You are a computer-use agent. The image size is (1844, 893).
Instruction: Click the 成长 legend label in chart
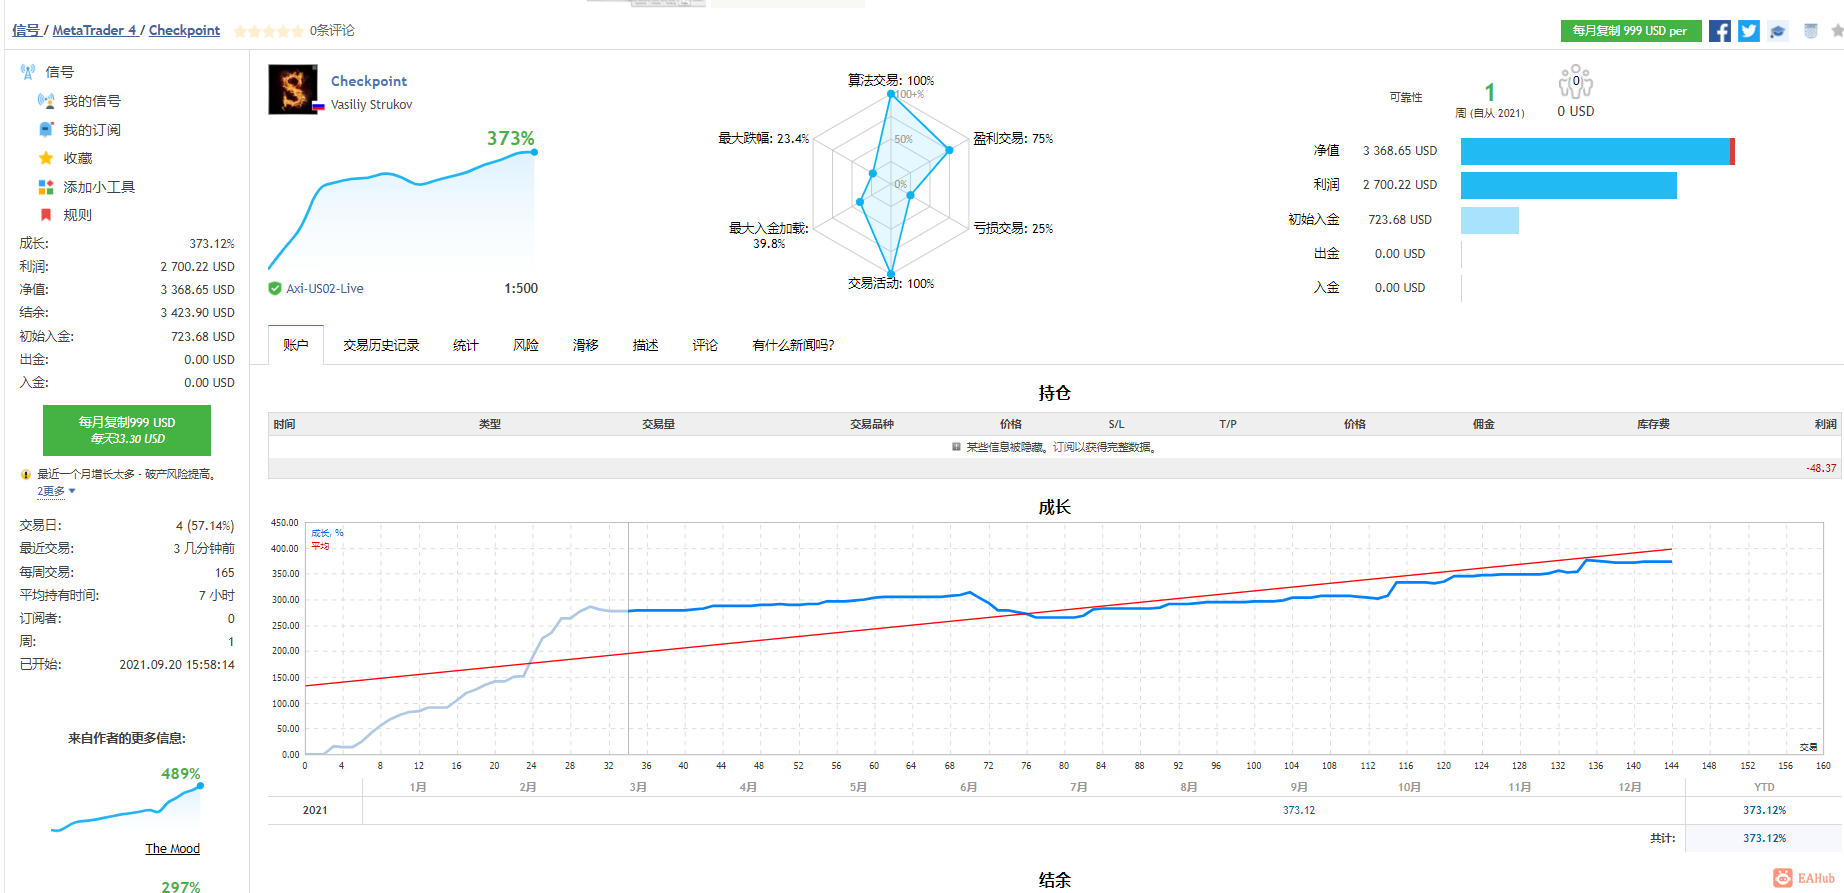[x=327, y=533]
